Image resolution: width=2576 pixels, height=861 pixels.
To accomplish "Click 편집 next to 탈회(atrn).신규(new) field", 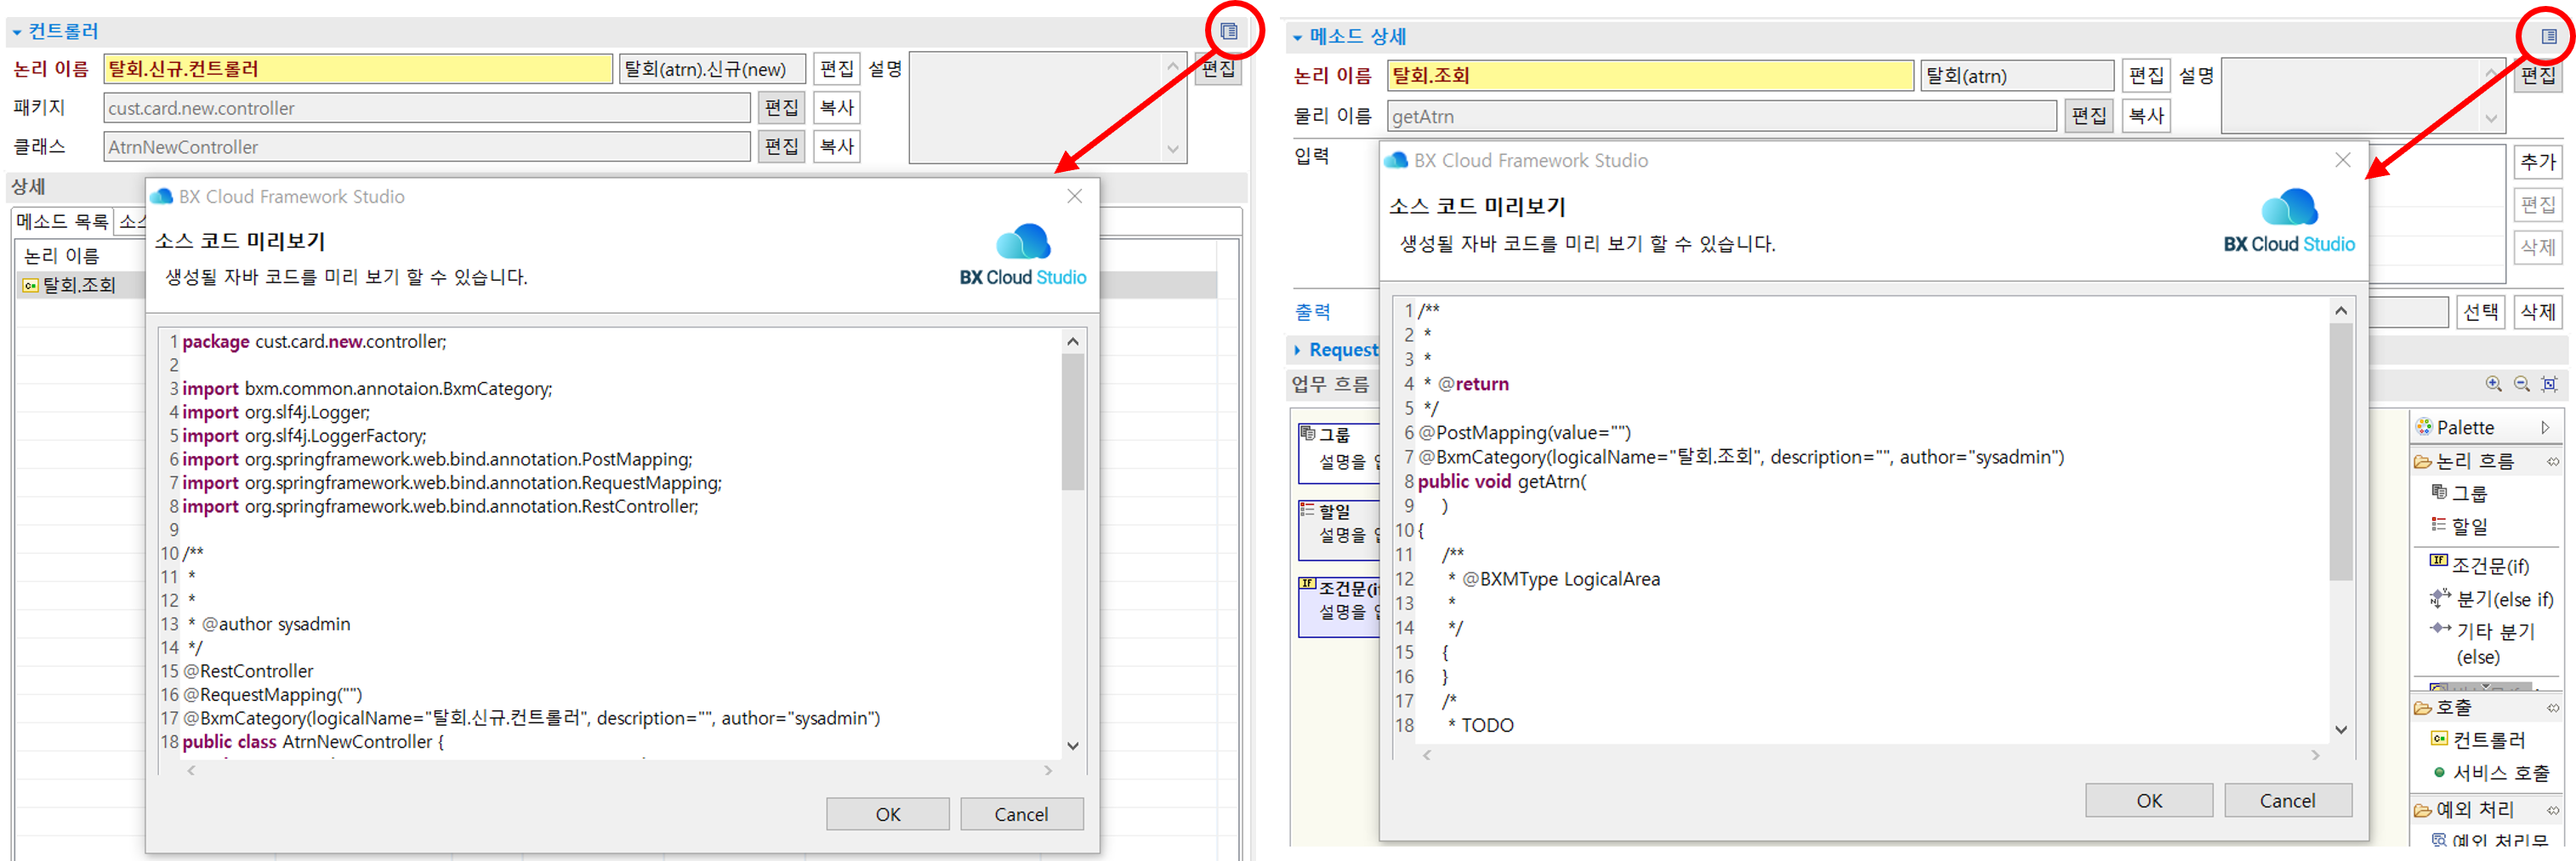I will pyautogui.click(x=836, y=69).
